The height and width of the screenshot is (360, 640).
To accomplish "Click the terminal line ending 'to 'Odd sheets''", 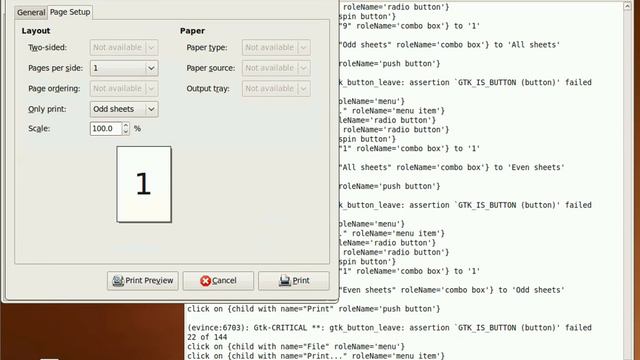I will pyautogui.click(x=452, y=290).
